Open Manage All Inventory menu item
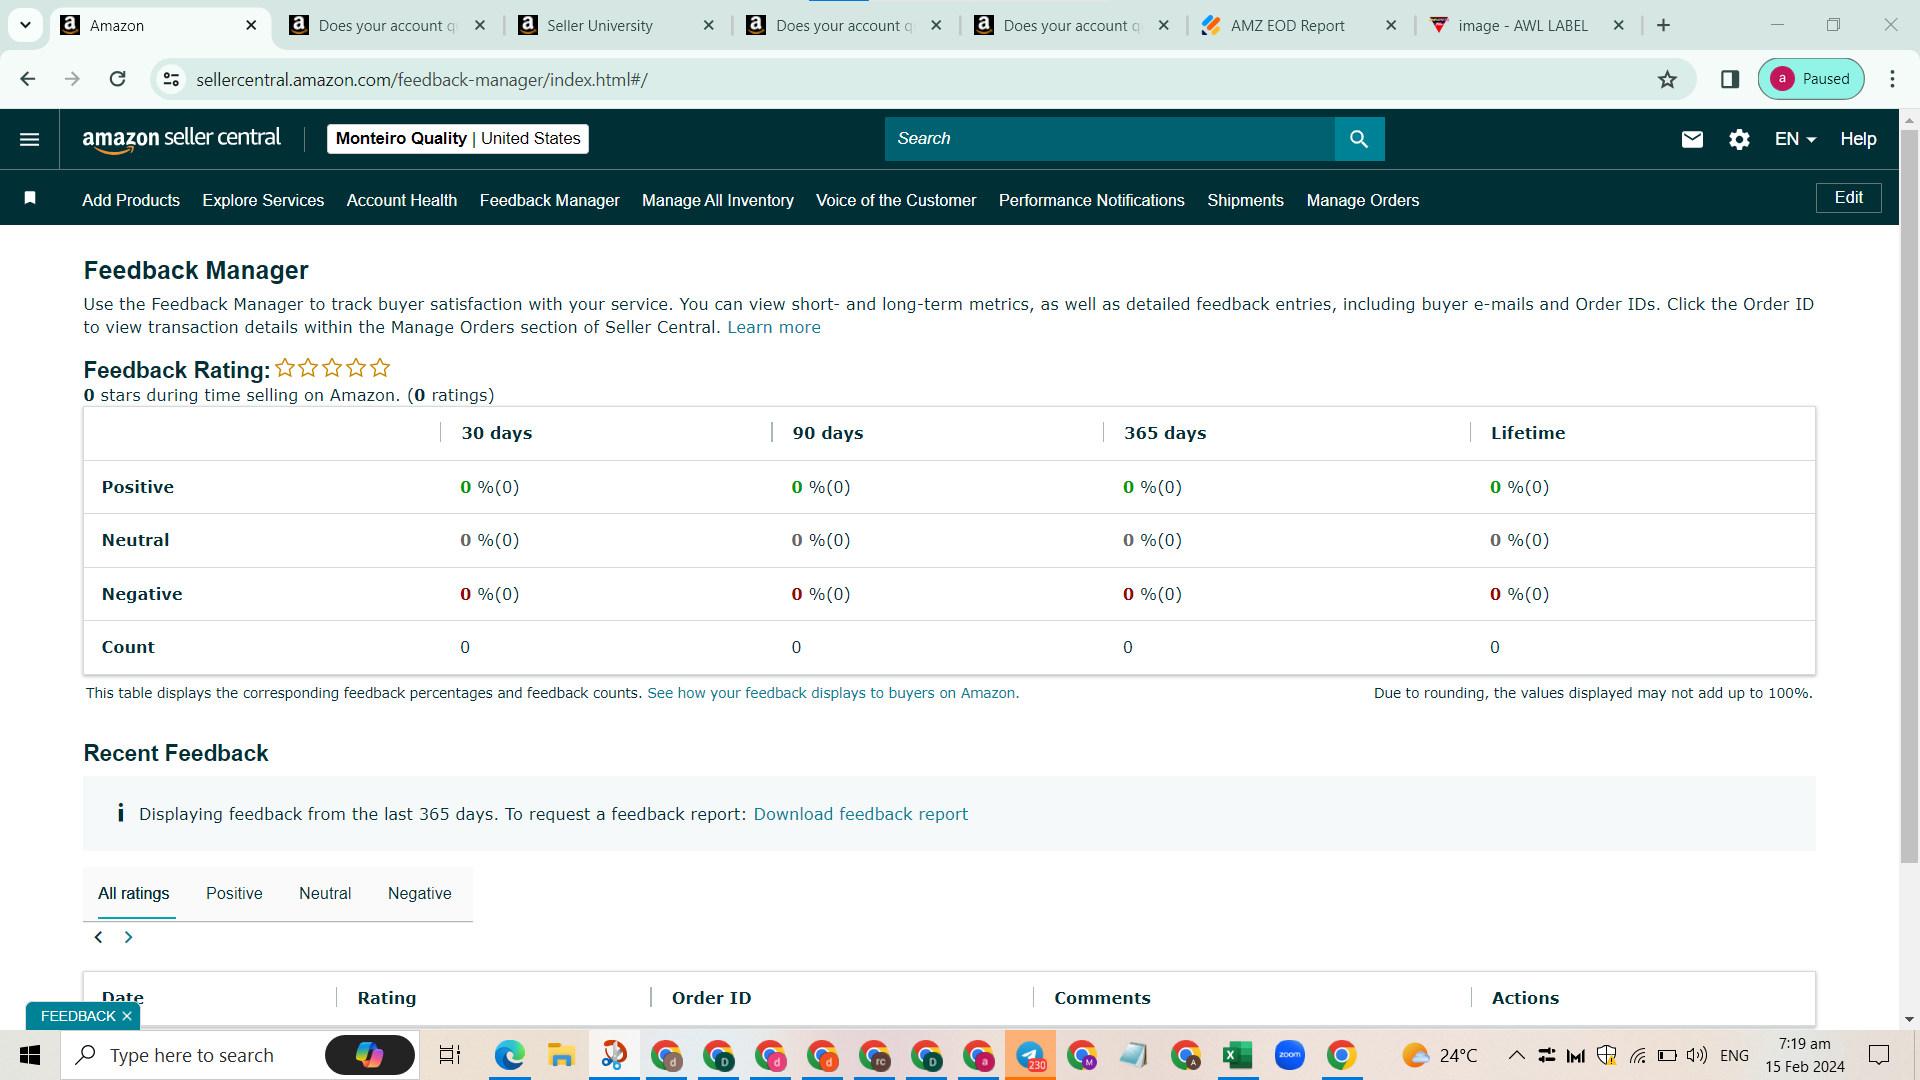1920x1080 pixels. [x=718, y=200]
